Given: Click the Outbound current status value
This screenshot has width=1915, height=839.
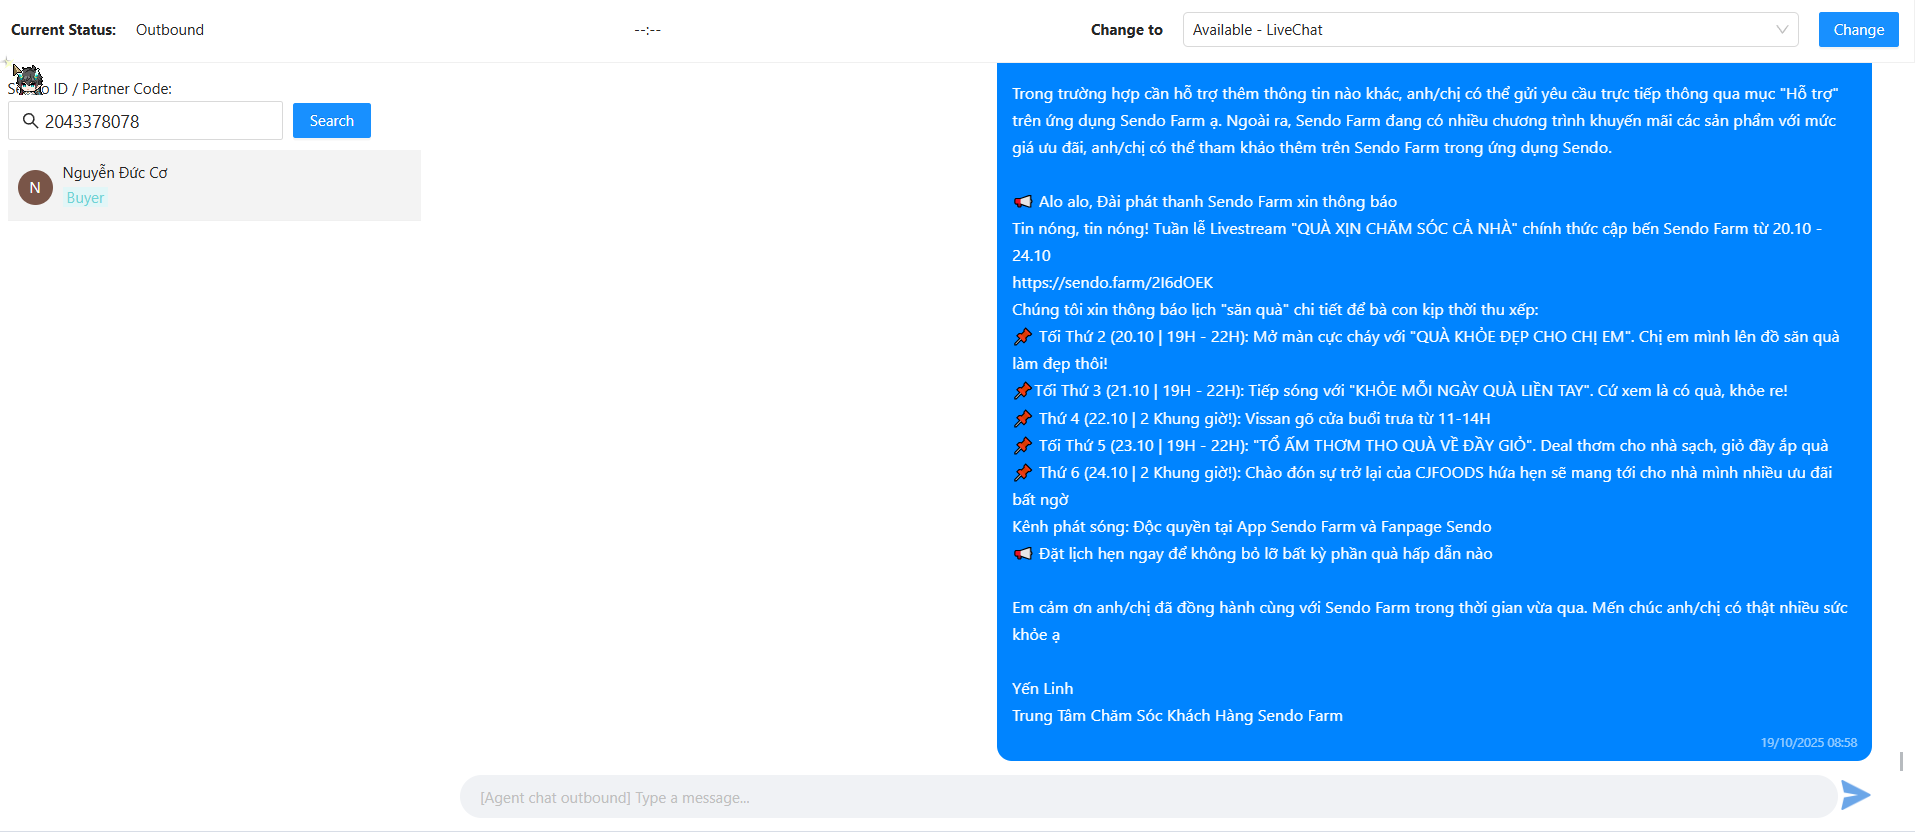Looking at the screenshot, I should click(x=170, y=30).
